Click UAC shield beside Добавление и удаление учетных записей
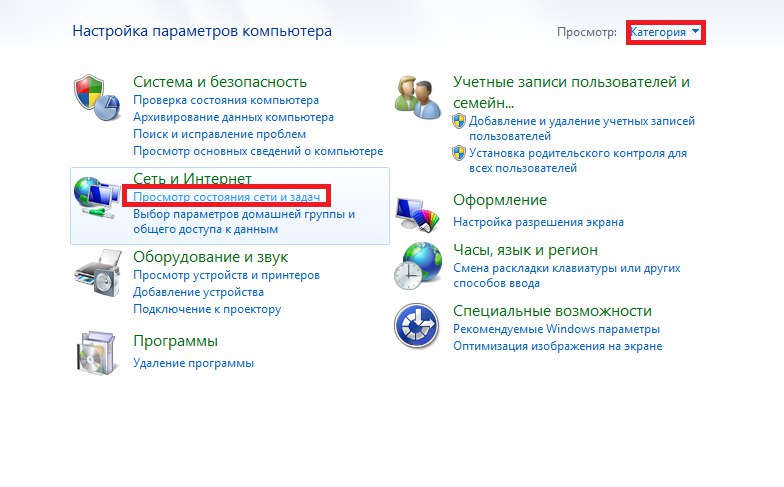The width and height of the screenshot is (784, 487). (458, 121)
